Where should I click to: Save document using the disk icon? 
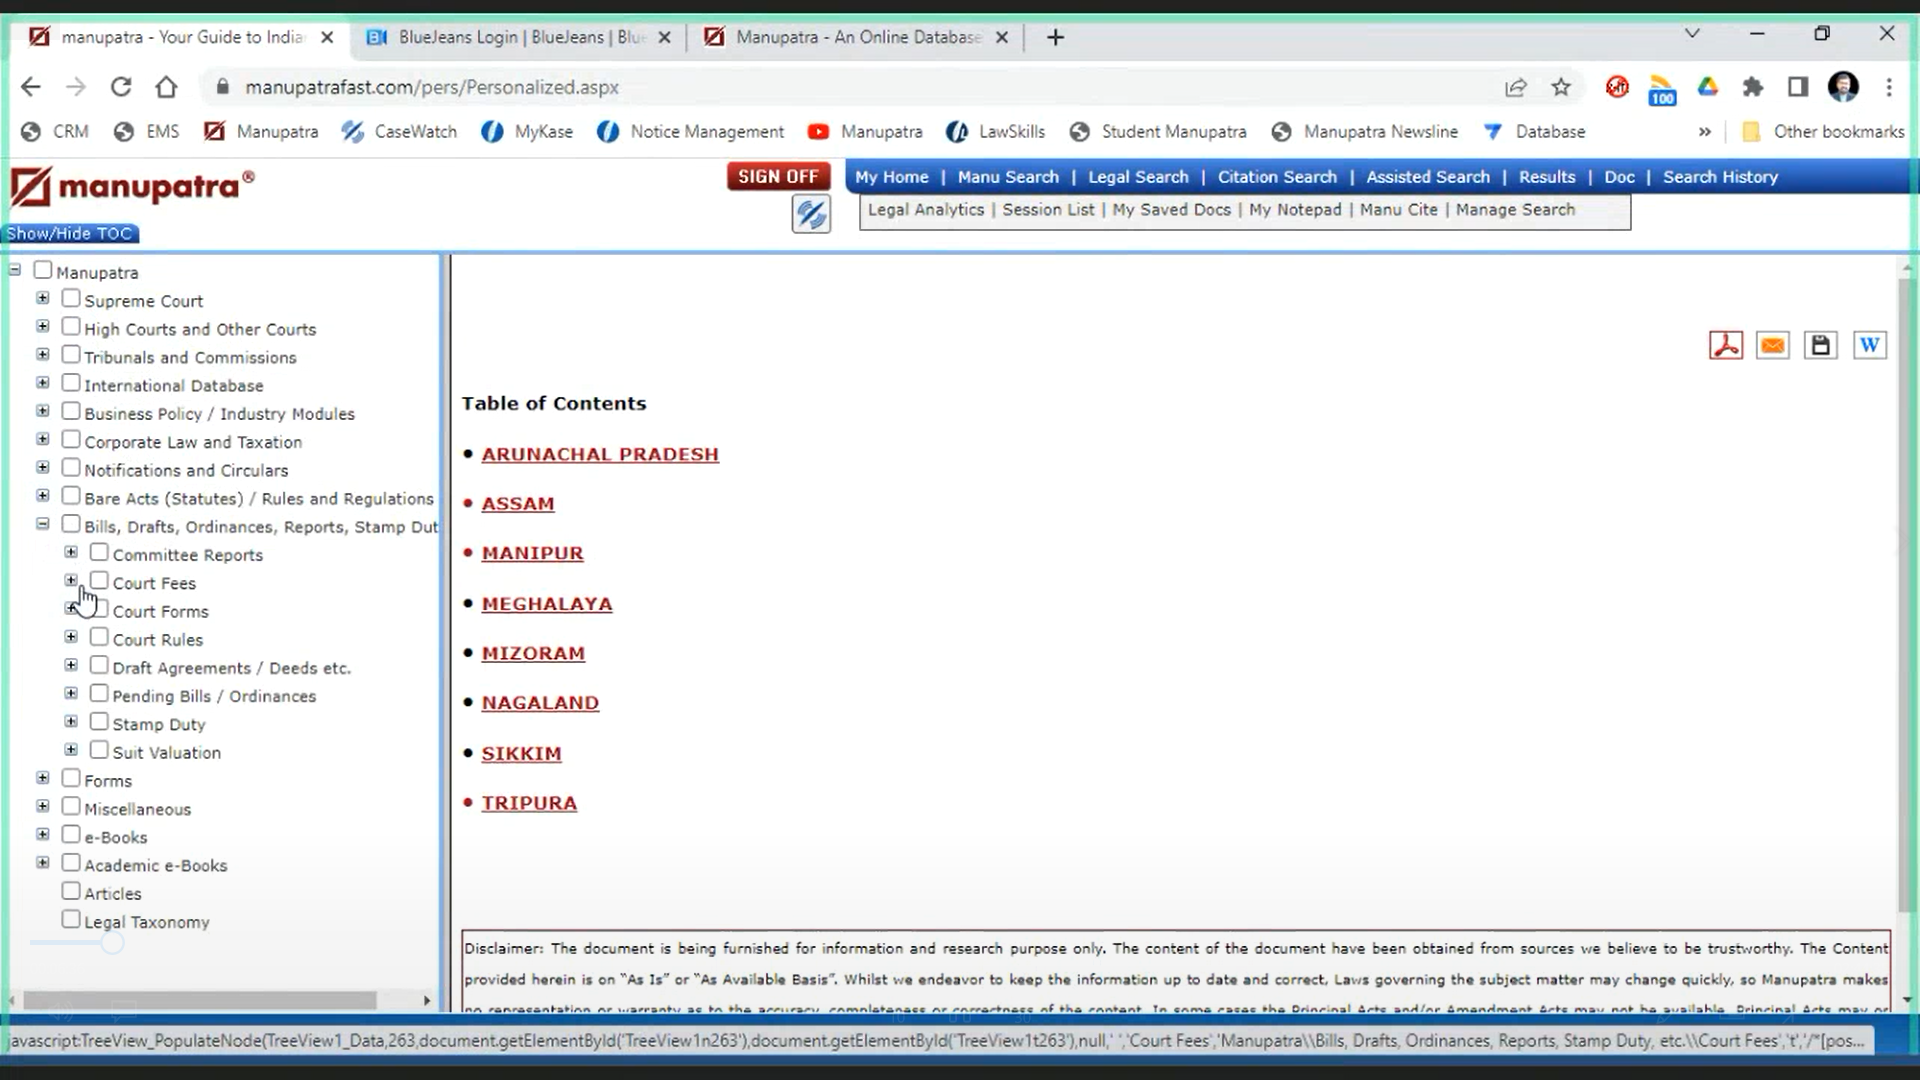click(1820, 345)
